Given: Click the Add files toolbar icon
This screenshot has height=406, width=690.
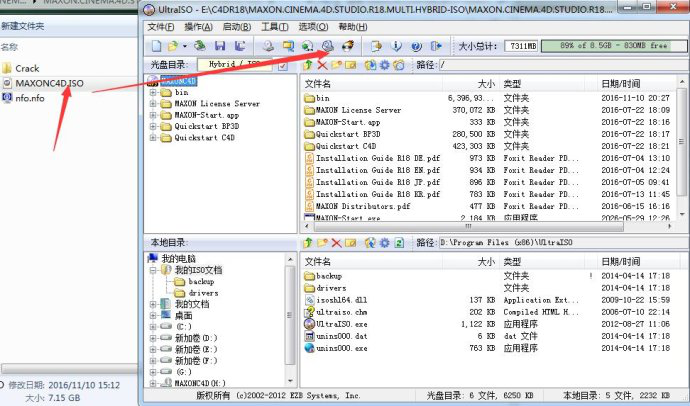Looking at the screenshot, I should (376, 46).
